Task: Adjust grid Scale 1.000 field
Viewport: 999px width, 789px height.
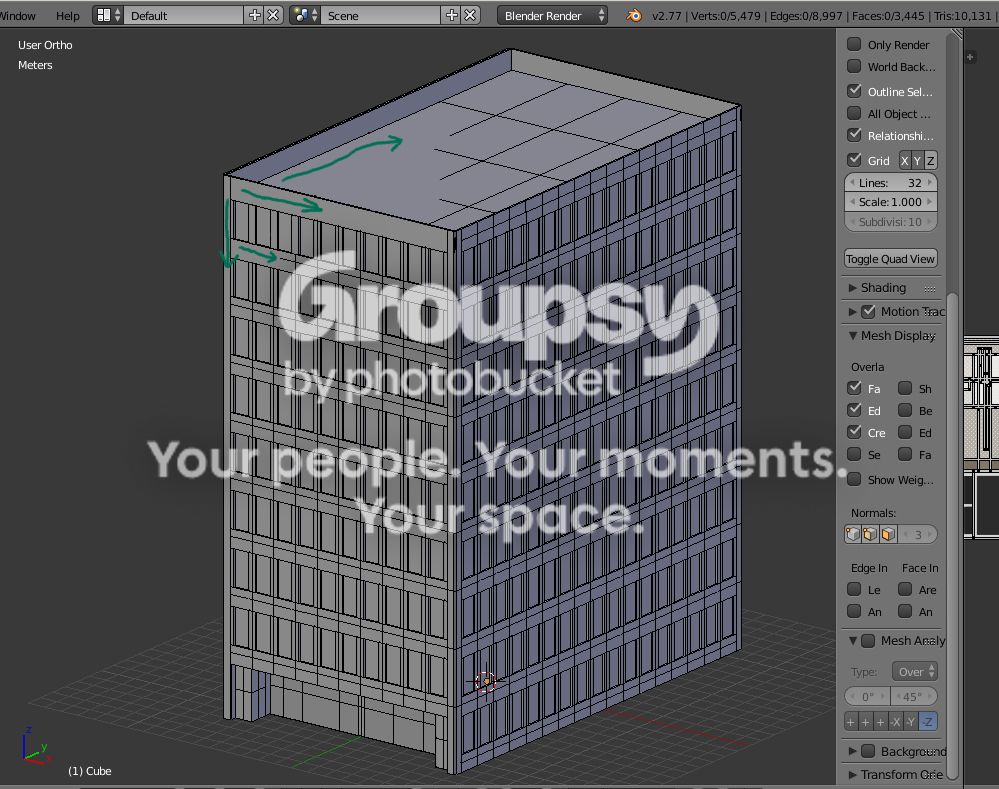Action: 891,202
